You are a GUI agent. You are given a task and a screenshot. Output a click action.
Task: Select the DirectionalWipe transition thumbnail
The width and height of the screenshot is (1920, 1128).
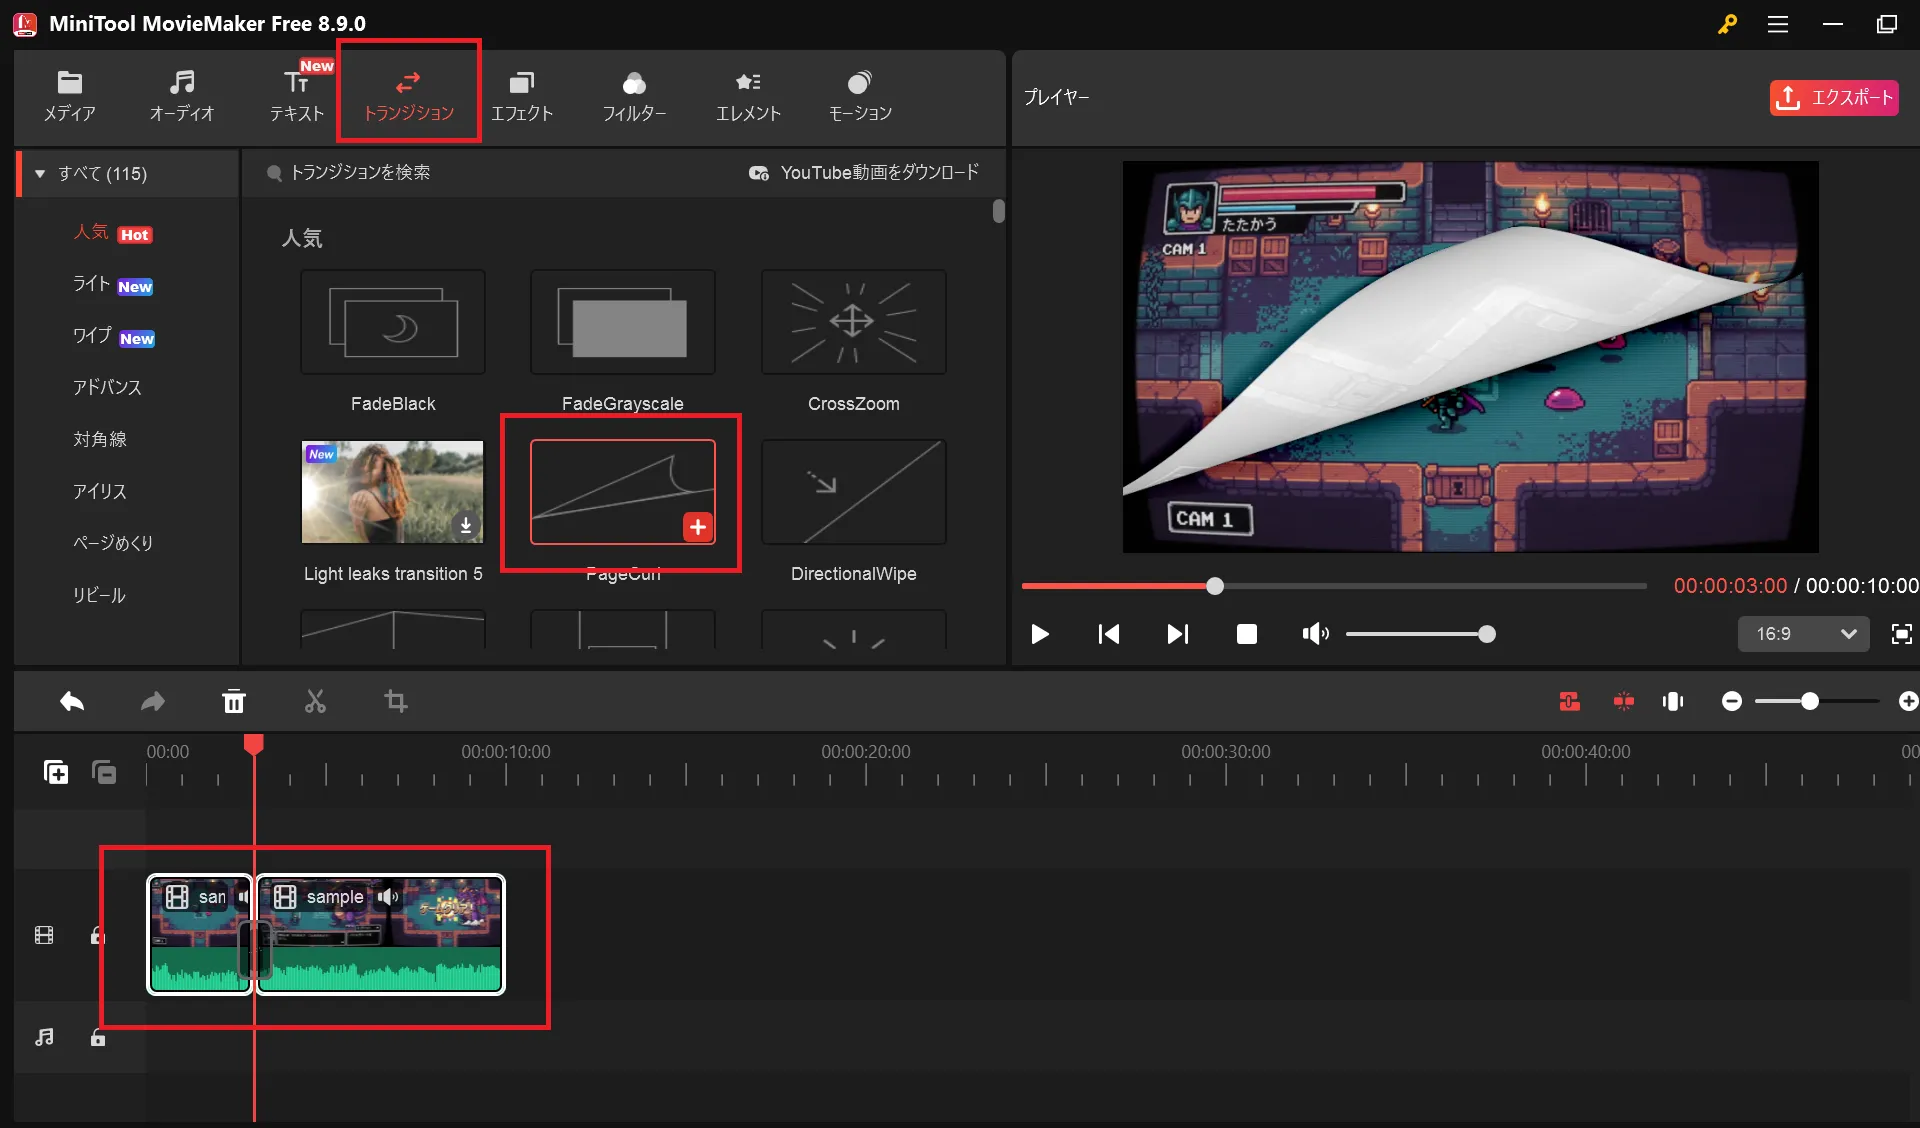coord(854,492)
